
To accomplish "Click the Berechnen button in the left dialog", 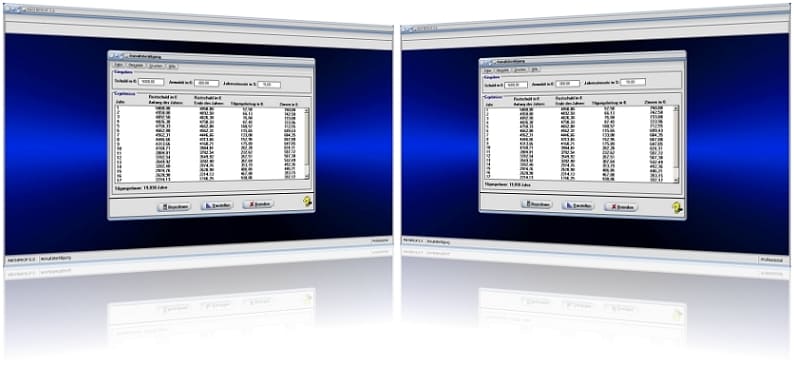I will (x=174, y=207).
